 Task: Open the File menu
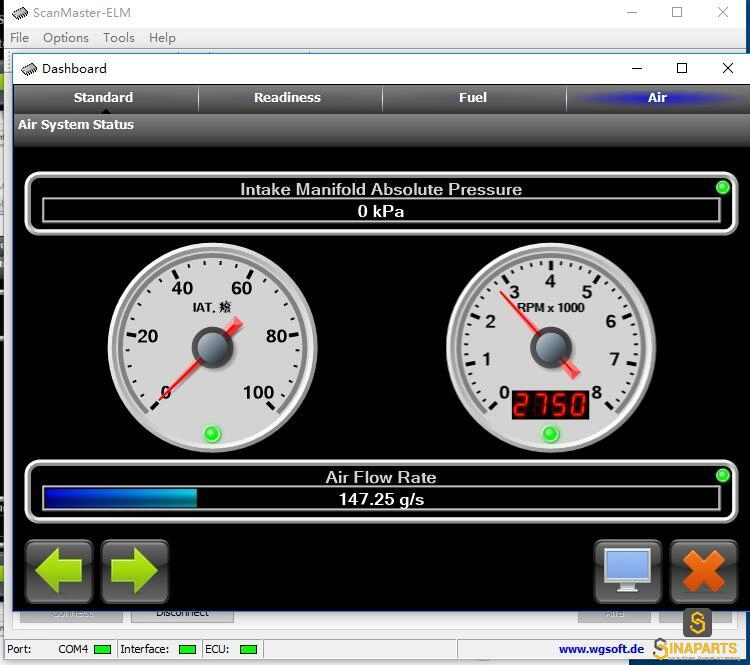pos(19,38)
